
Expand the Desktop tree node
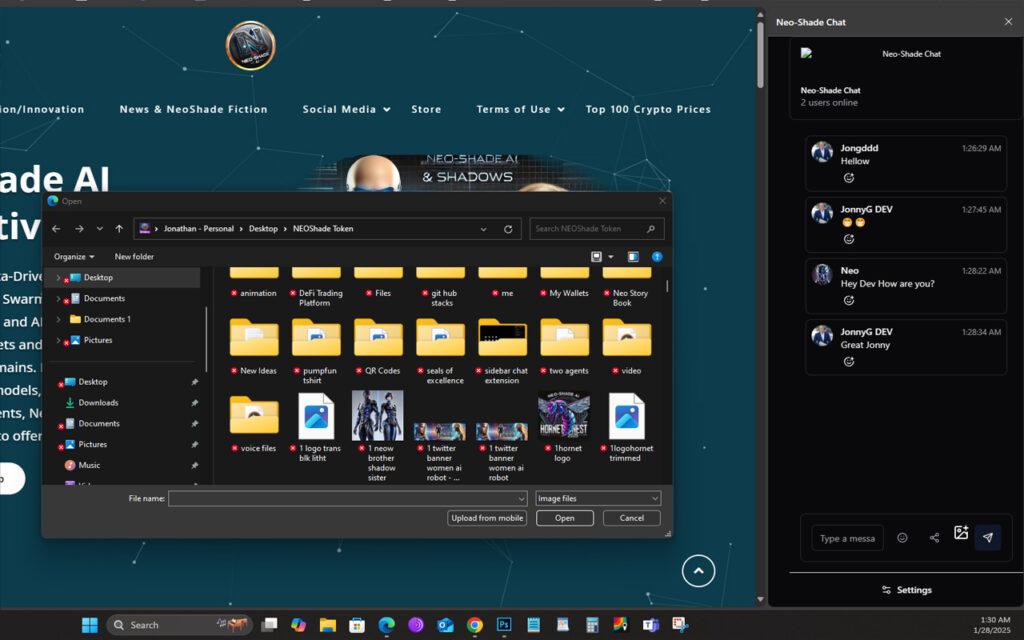click(57, 278)
